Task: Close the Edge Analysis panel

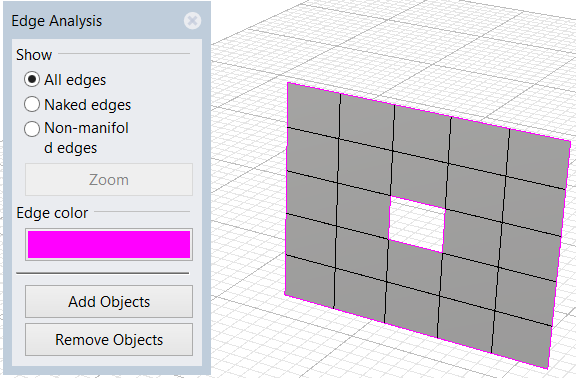Action: [x=192, y=21]
